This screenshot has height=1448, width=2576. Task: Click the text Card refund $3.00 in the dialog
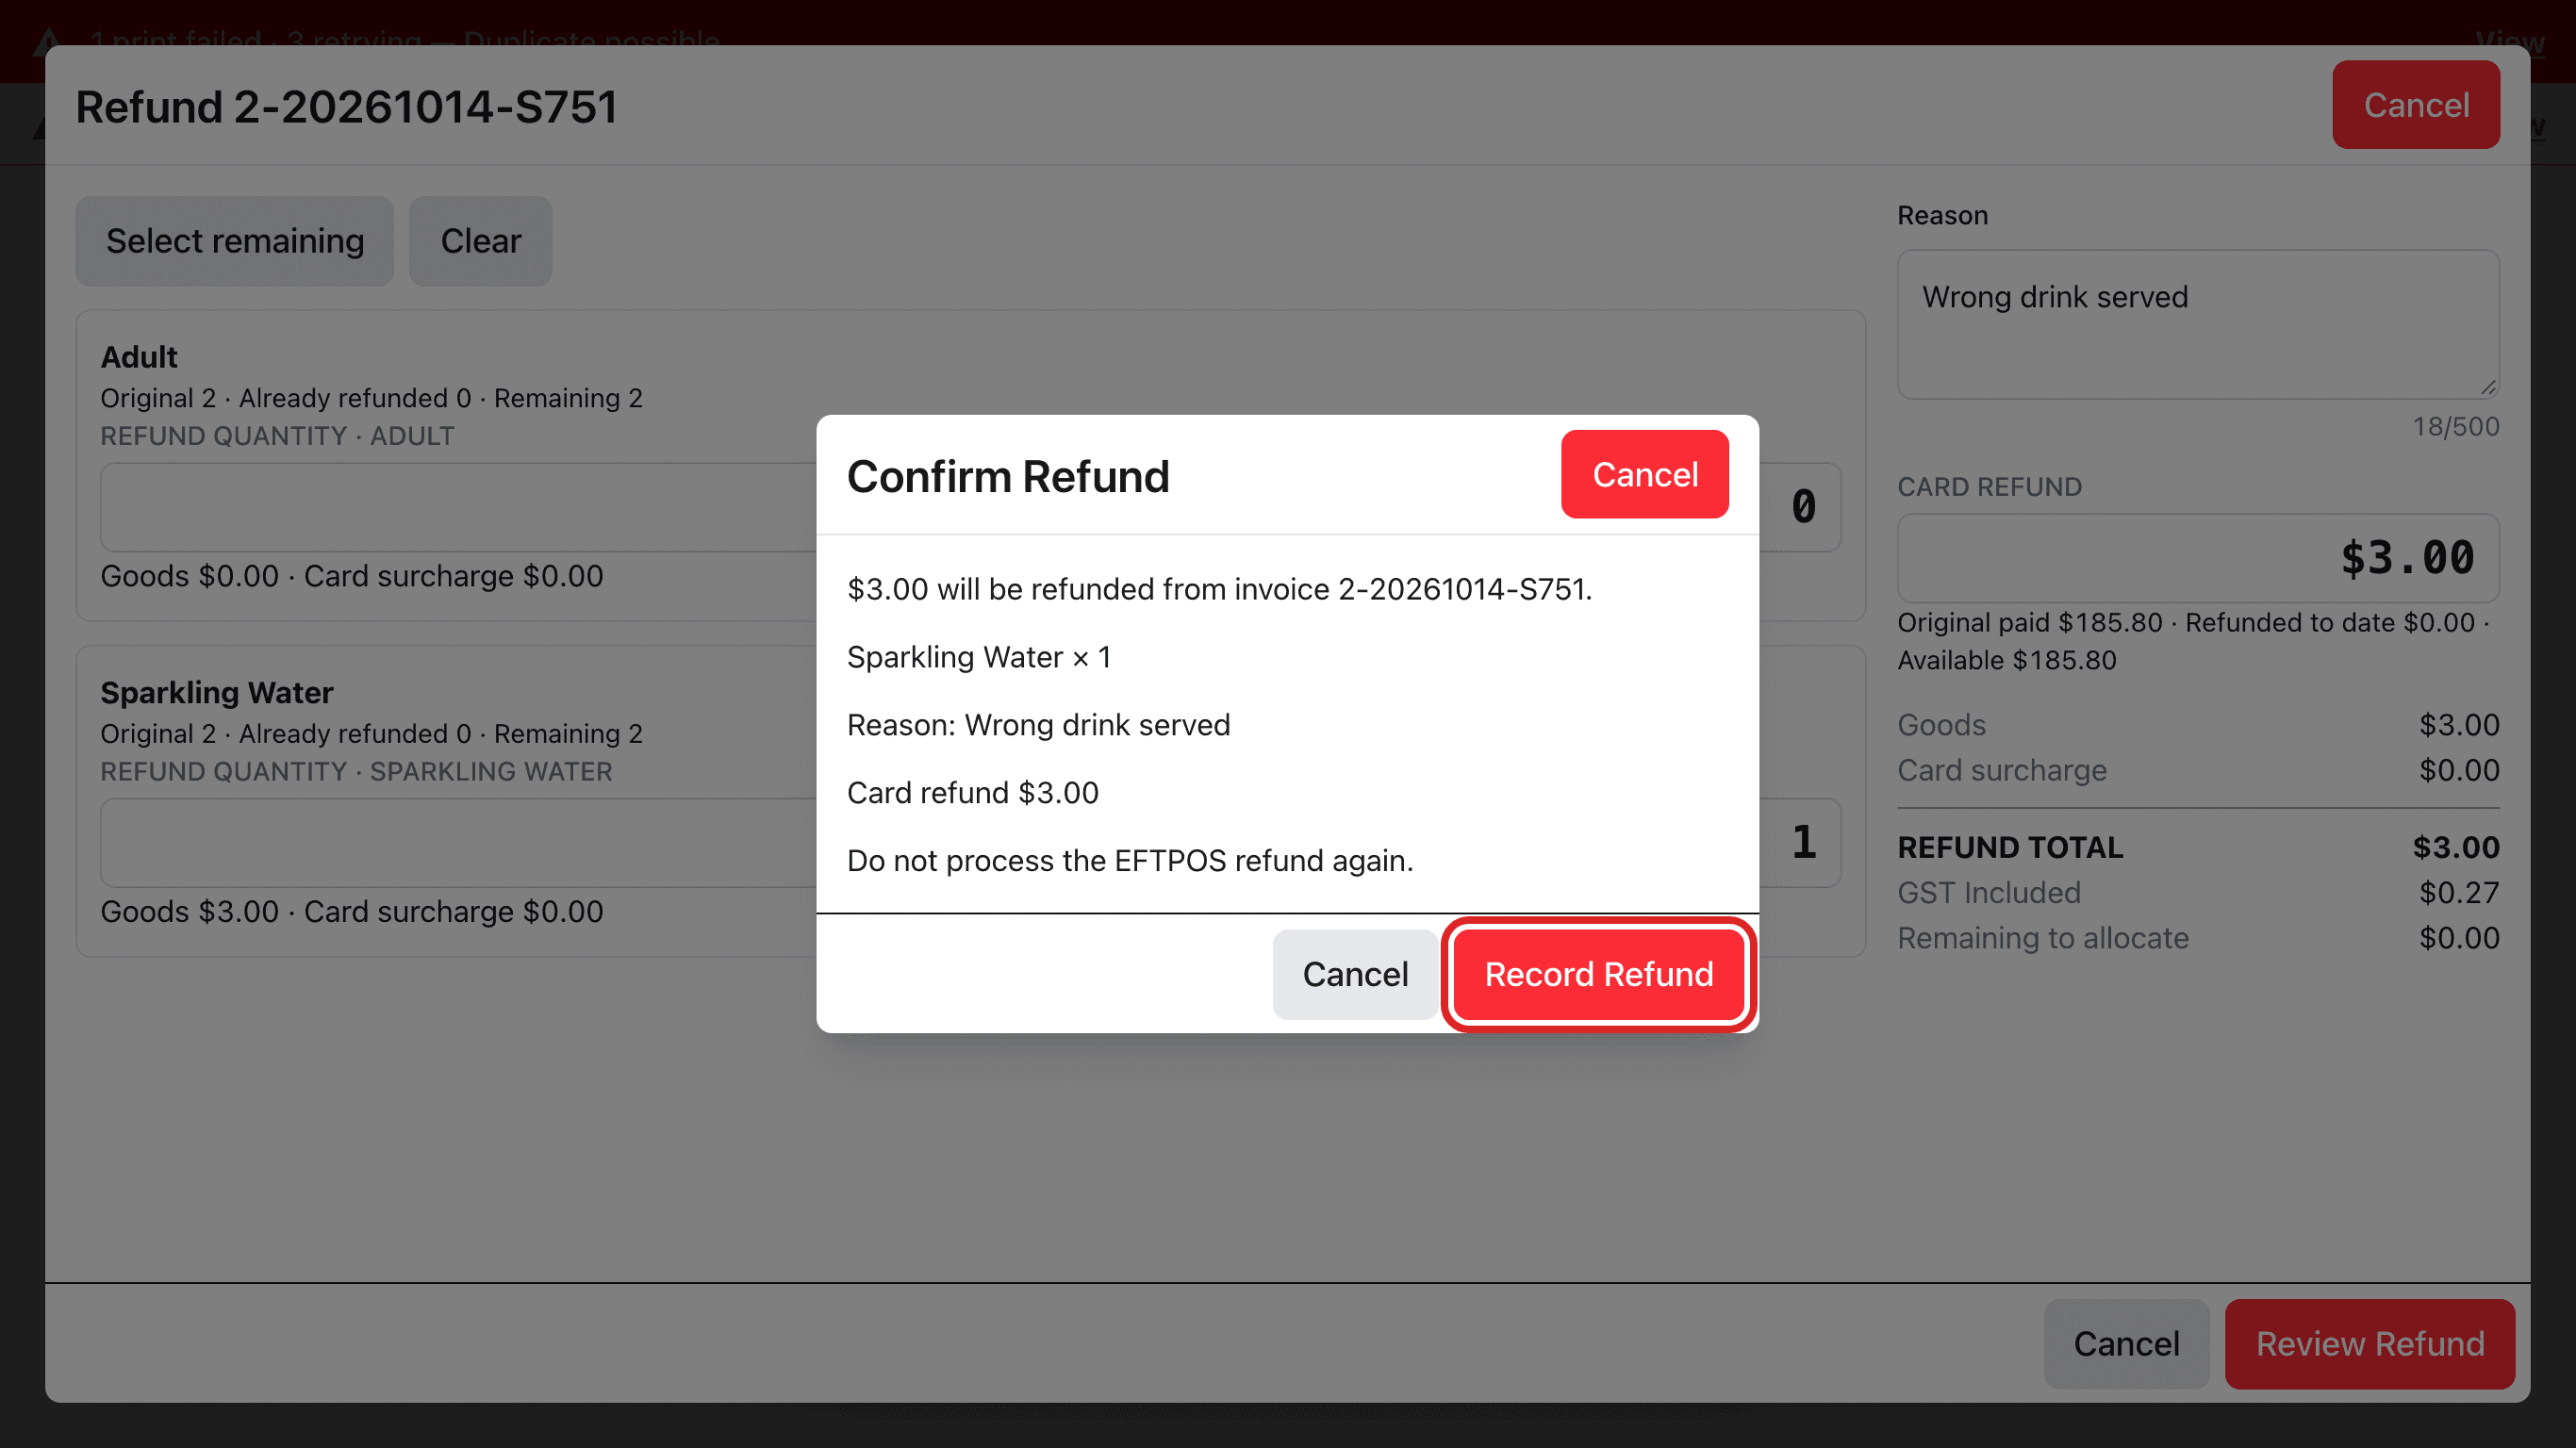click(x=972, y=793)
